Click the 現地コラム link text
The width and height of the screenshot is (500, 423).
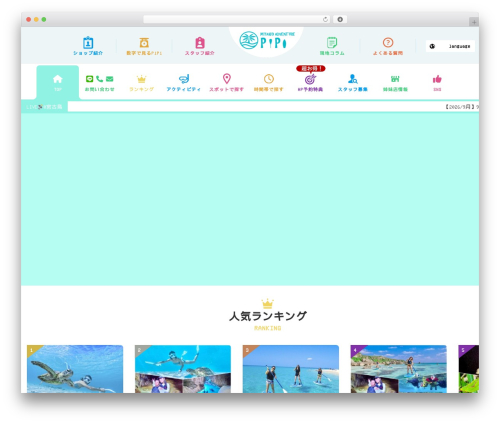[x=332, y=53]
